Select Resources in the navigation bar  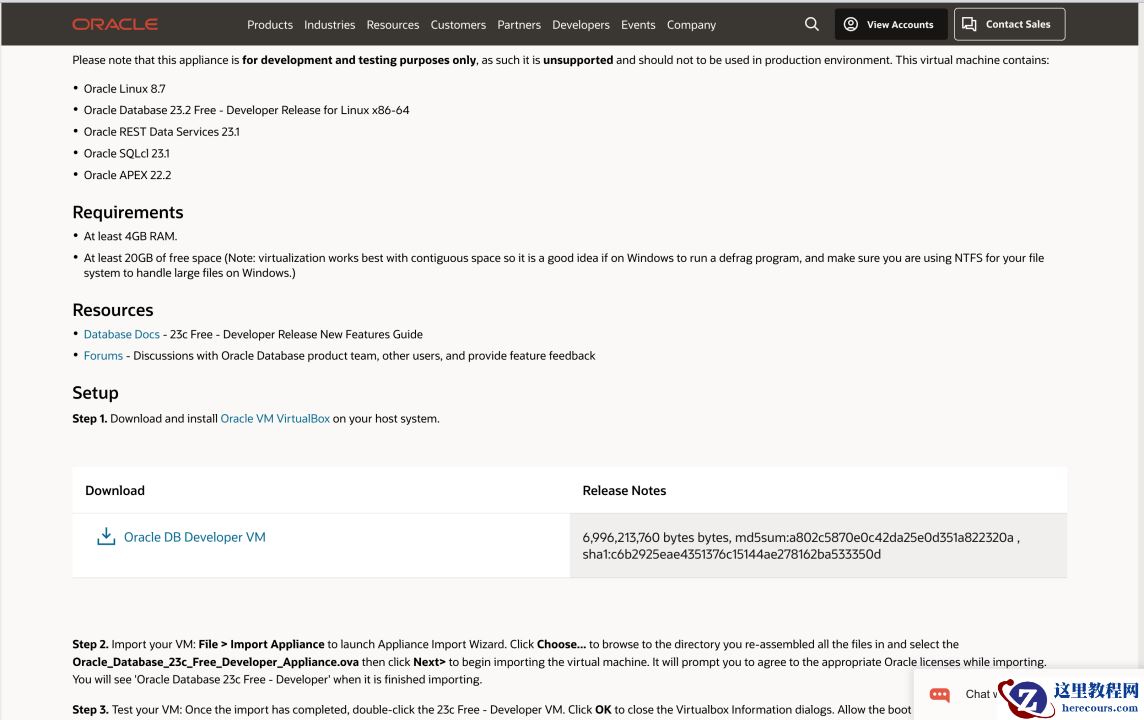tap(393, 25)
